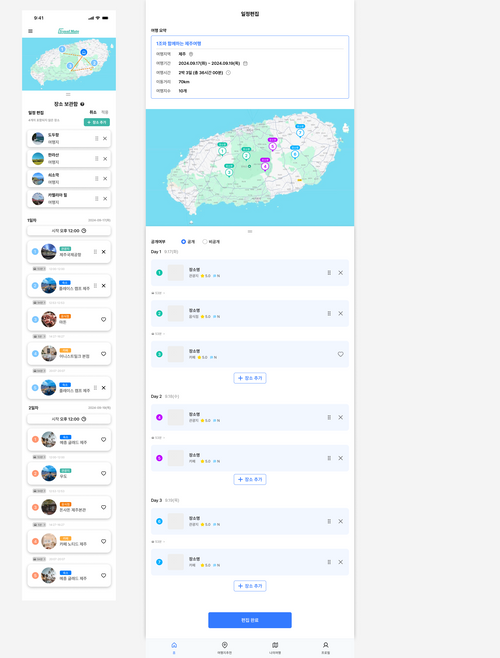
Task: Remove place 4 from Day 2 list
Action: 340,418
